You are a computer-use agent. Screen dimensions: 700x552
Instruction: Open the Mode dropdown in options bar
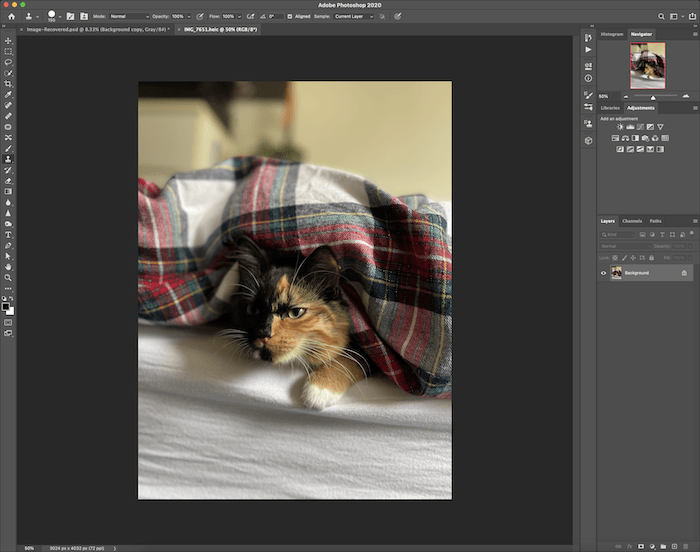(x=129, y=17)
